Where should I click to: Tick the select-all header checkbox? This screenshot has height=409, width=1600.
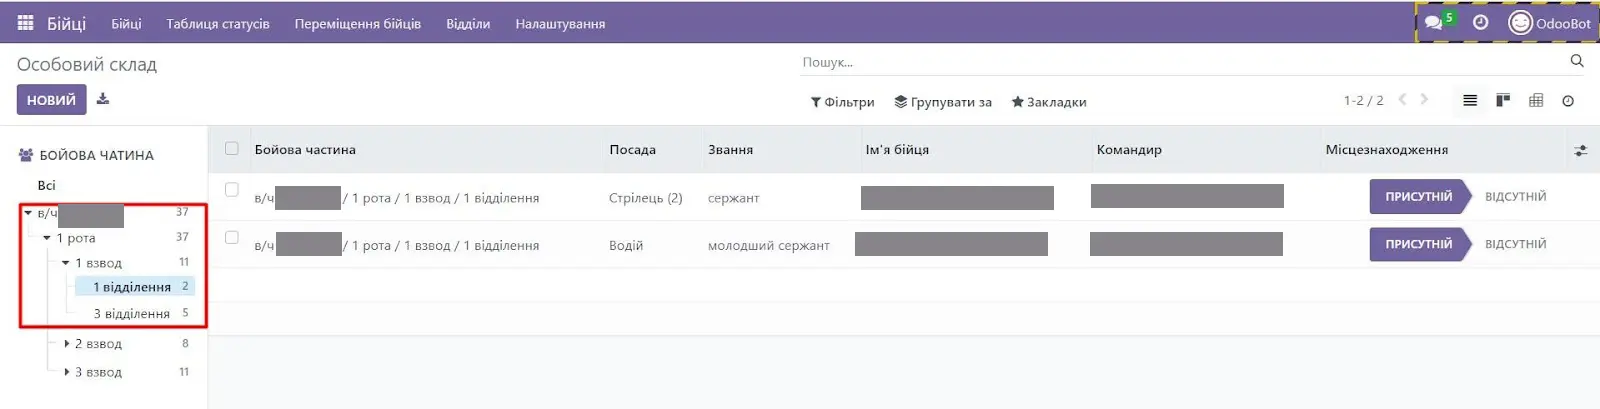pyautogui.click(x=232, y=149)
